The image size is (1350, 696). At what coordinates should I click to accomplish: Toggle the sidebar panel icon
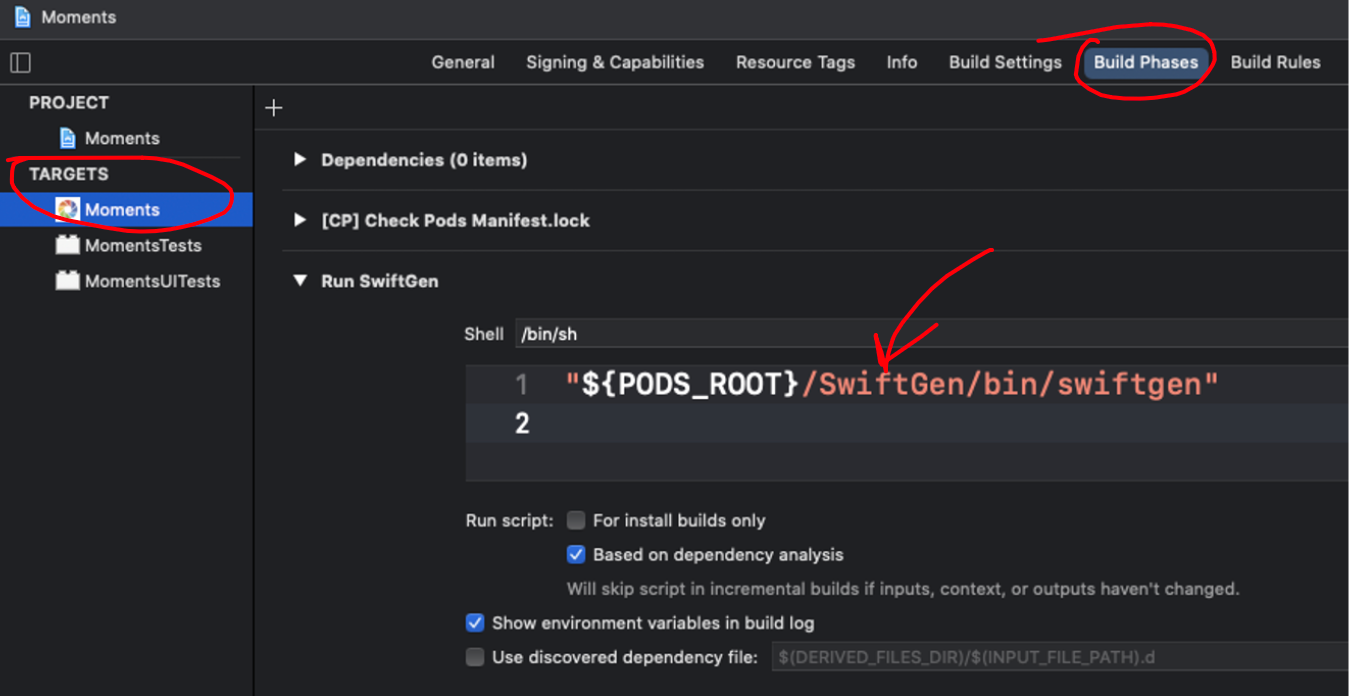(x=20, y=62)
